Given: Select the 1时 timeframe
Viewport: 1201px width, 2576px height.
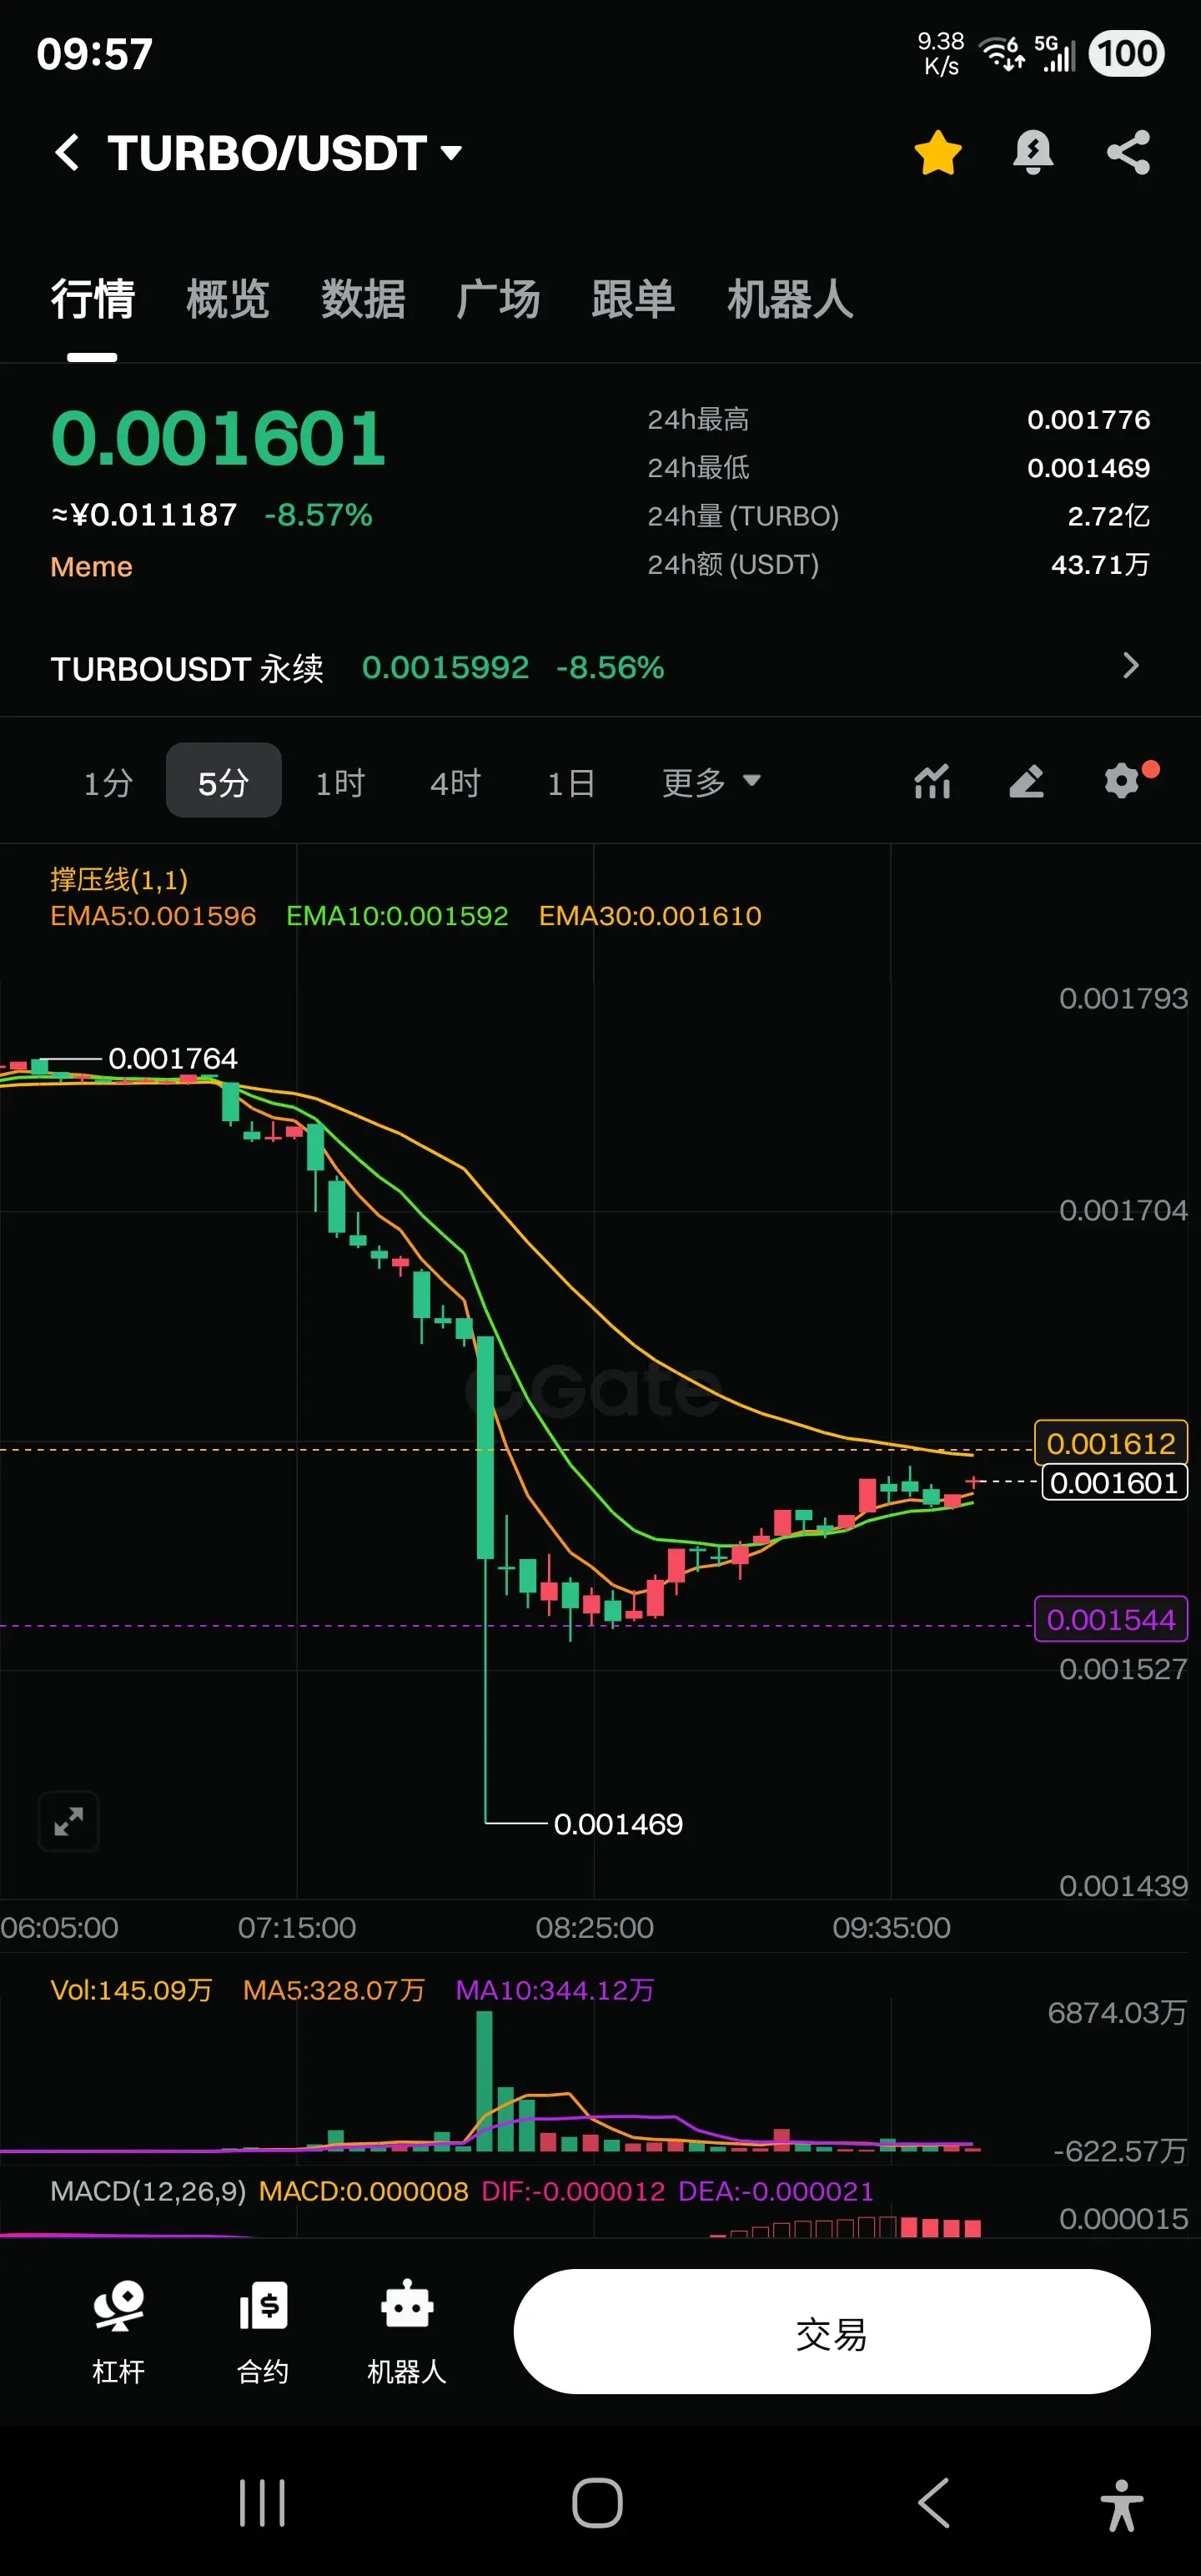Looking at the screenshot, I should [x=340, y=782].
